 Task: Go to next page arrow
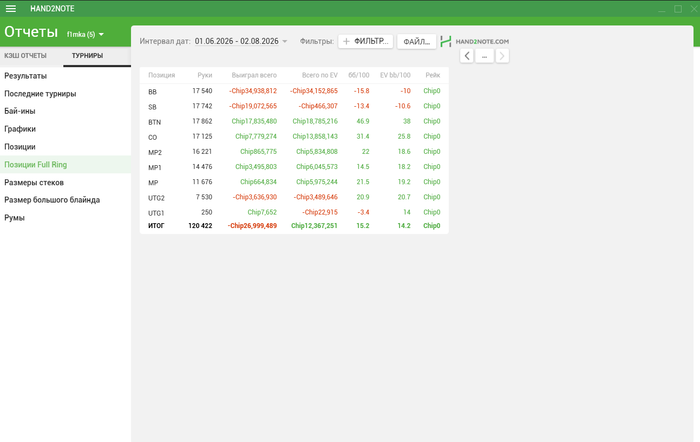(502, 56)
